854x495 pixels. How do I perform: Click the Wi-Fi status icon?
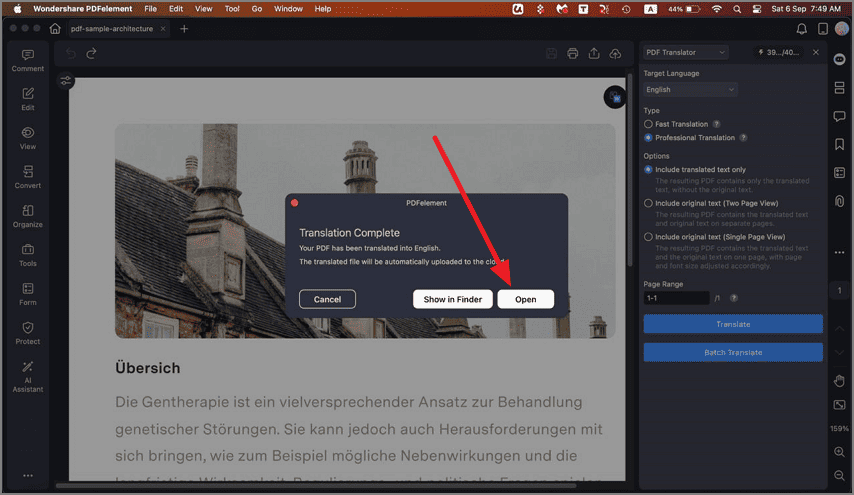pyautogui.click(x=717, y=9)
